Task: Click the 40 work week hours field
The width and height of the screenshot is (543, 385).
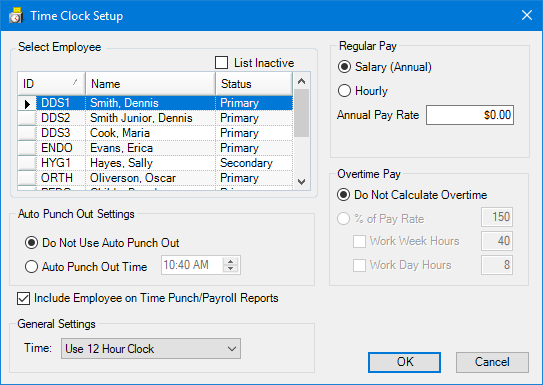Action: (497, 241)
